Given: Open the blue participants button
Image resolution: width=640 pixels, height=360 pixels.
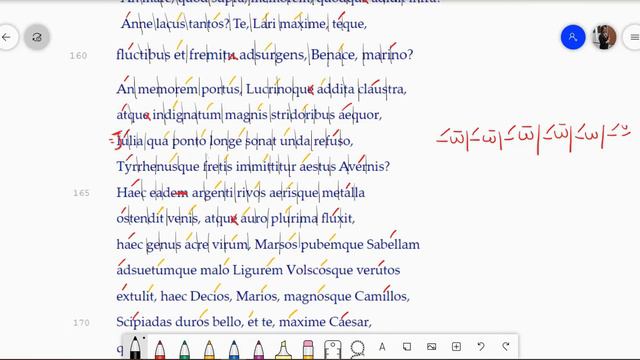Looking at the screenshot, I should [573, 37].
